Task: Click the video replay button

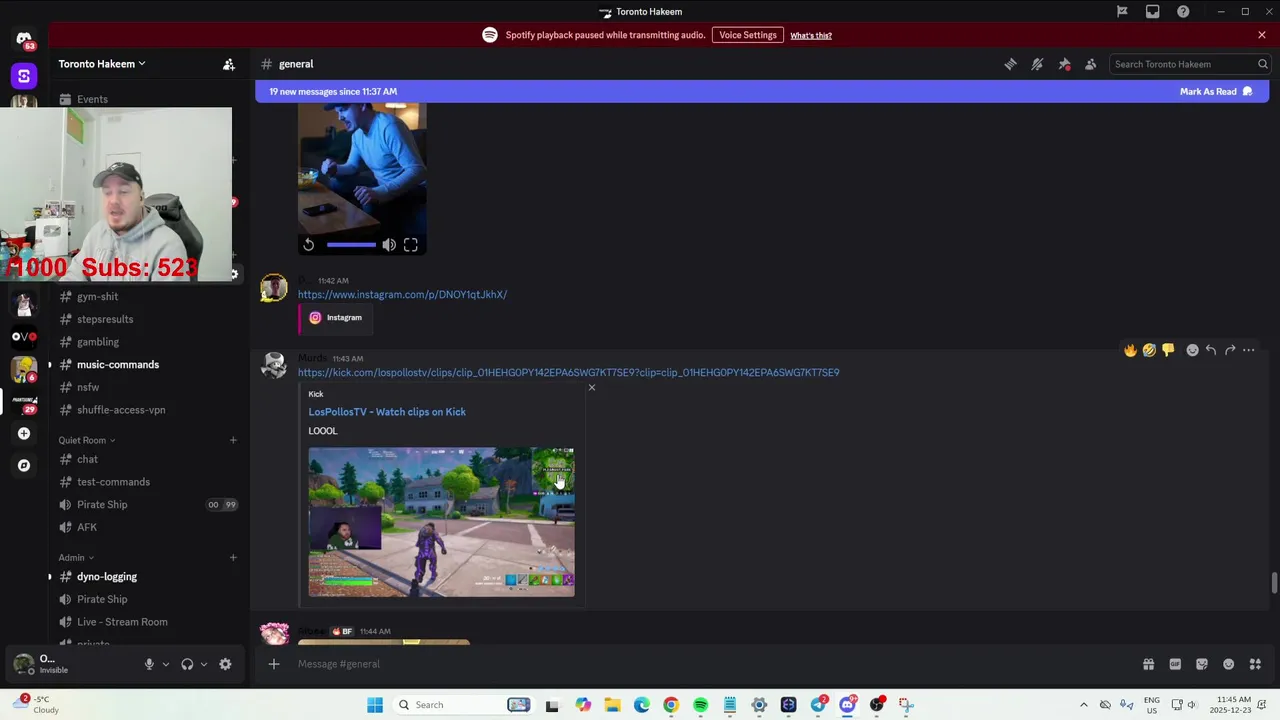Action: (x=308, y=245)
